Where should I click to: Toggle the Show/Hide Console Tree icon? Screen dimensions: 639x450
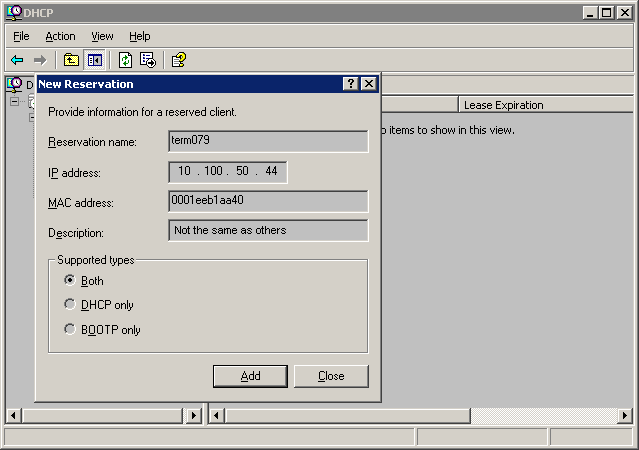[x=95, y=60]
